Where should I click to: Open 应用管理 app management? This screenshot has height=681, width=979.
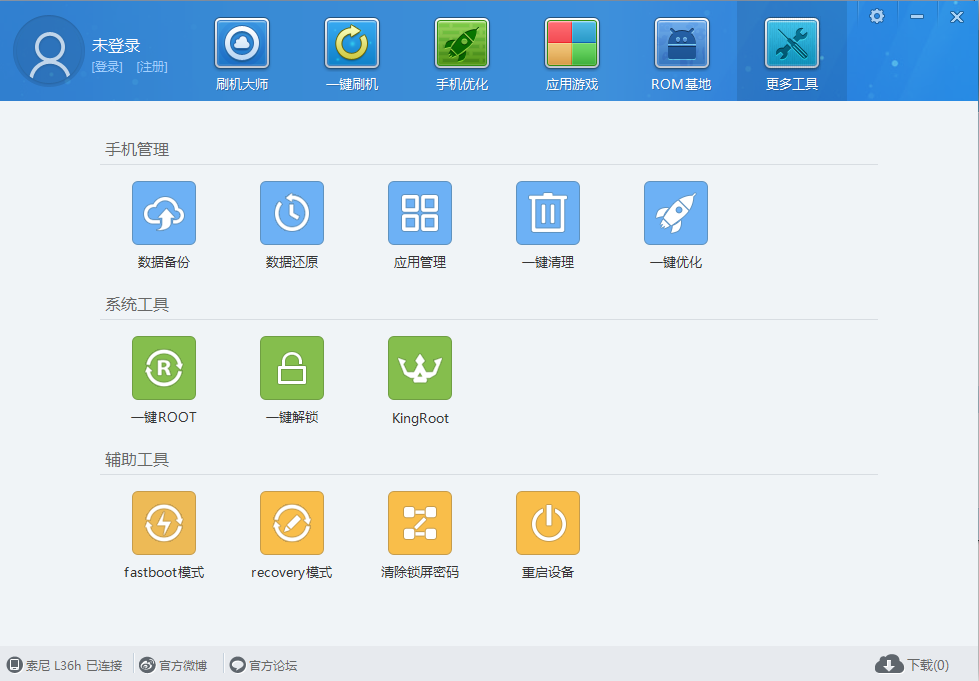420,213
